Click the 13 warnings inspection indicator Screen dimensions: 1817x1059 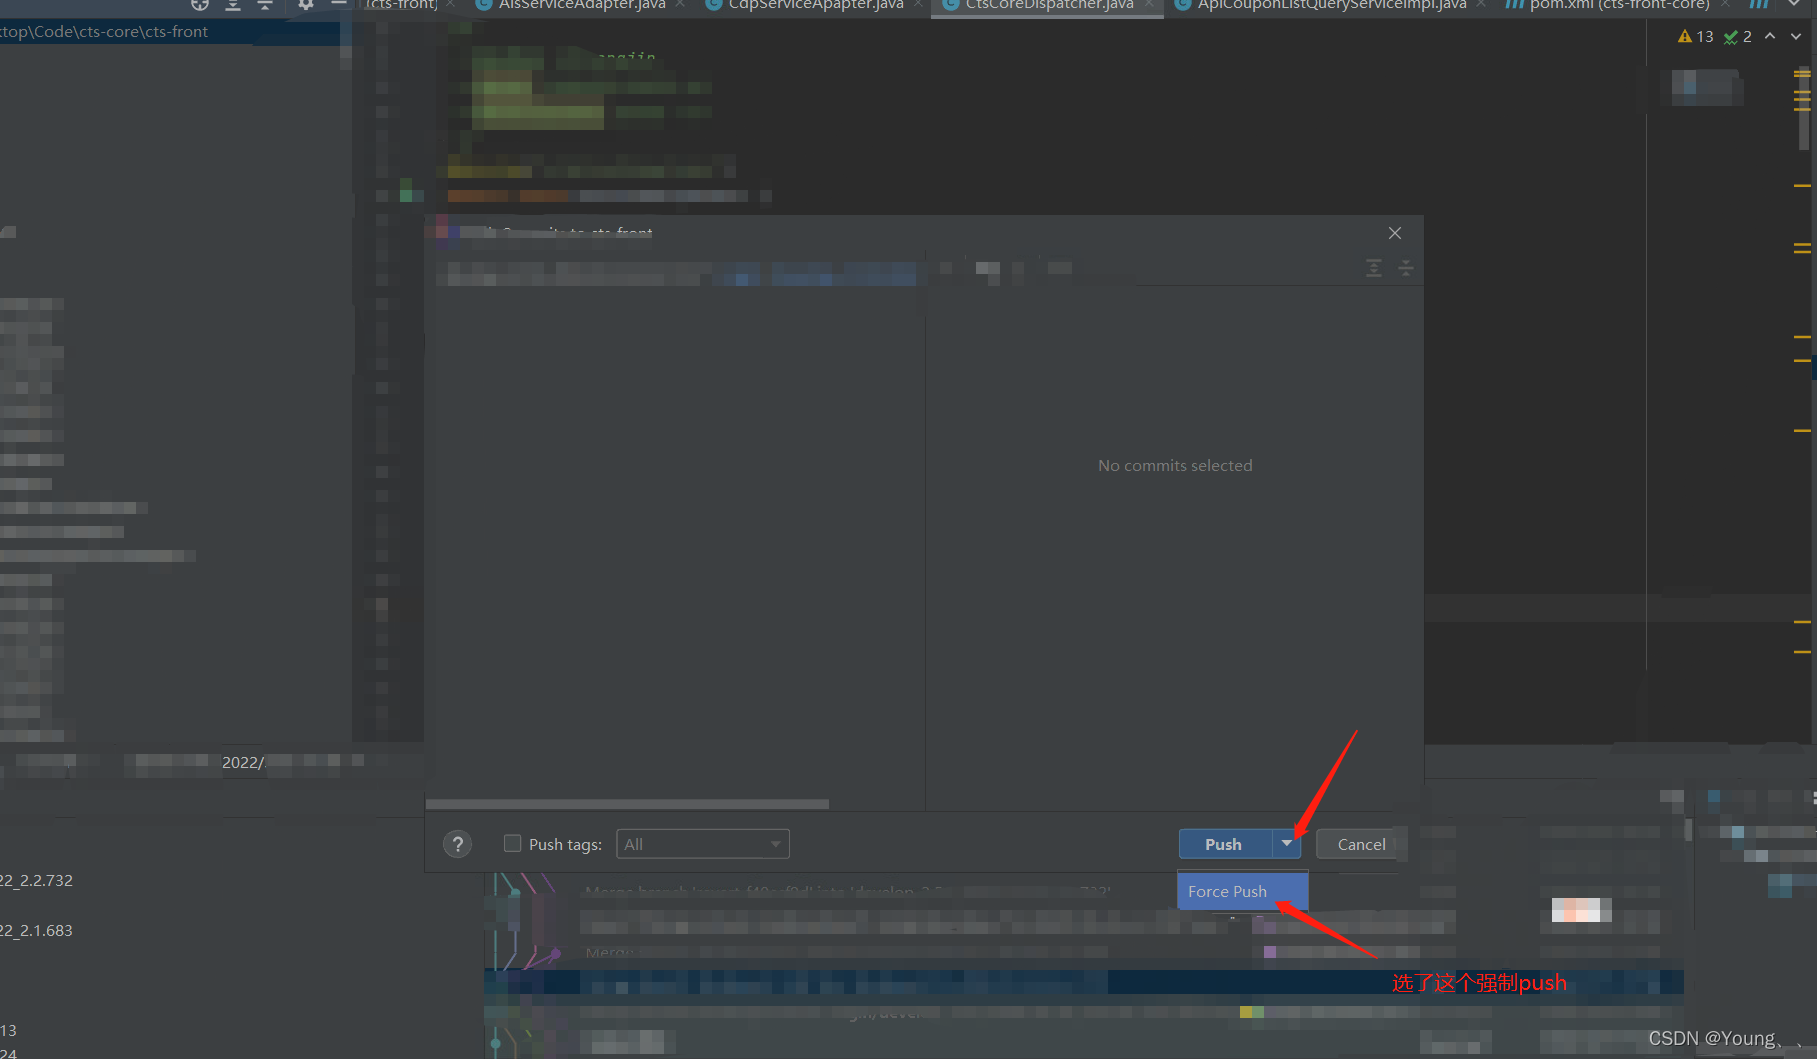click(x=1695, y=36)
